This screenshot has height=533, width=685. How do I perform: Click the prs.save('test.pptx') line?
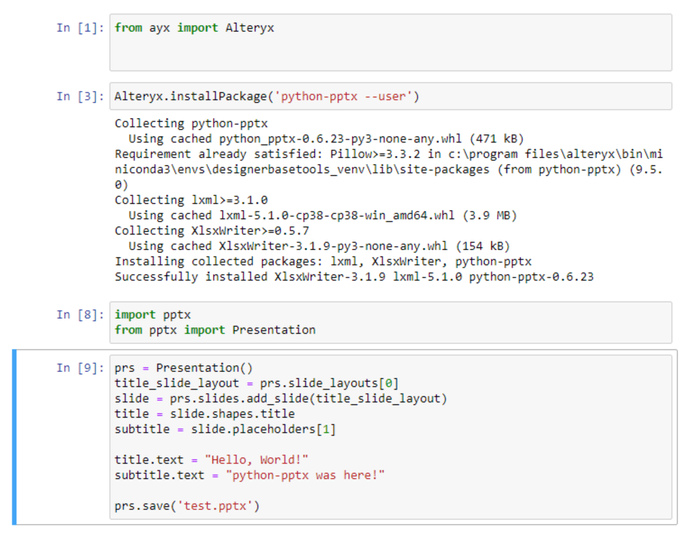click(187, 506)
